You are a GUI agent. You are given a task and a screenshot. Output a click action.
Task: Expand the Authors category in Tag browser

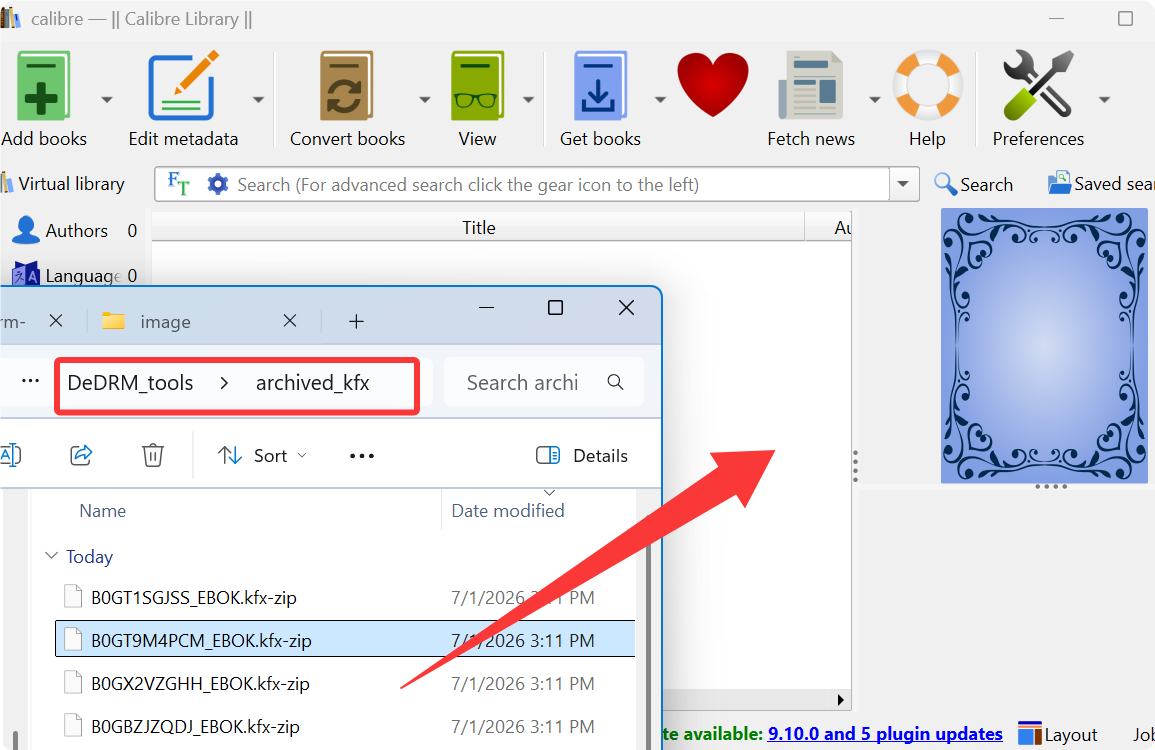(74, 231)
